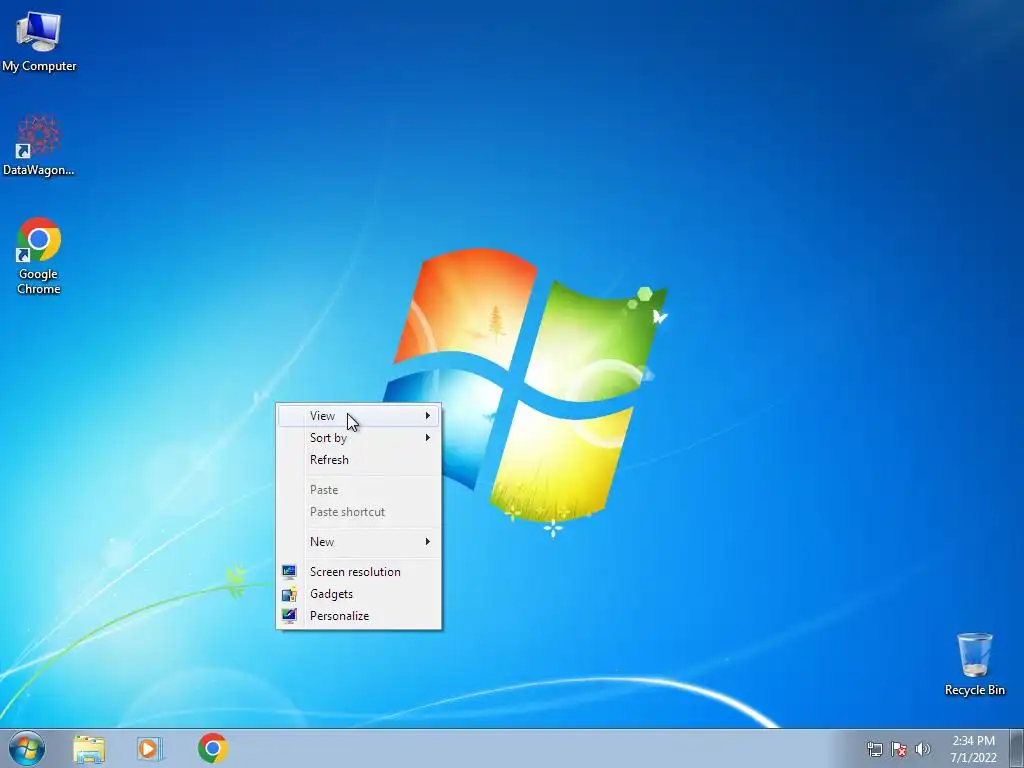Open the network tray icon
Screen dimensions: 1024x768
coord(874,749)
